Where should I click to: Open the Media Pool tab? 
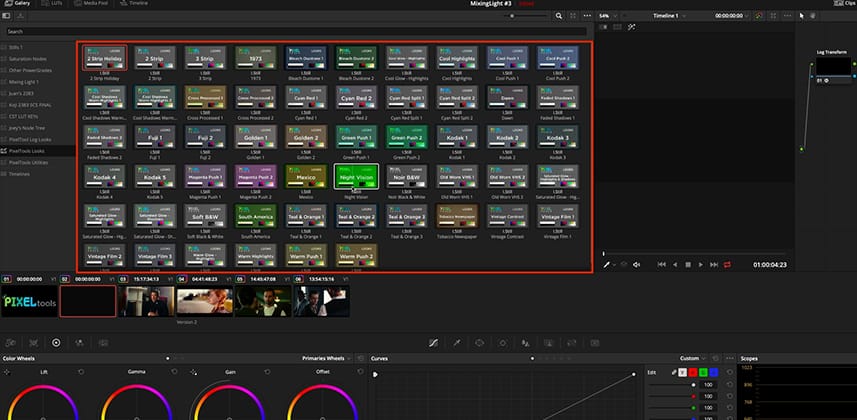[x=91, y=3]
